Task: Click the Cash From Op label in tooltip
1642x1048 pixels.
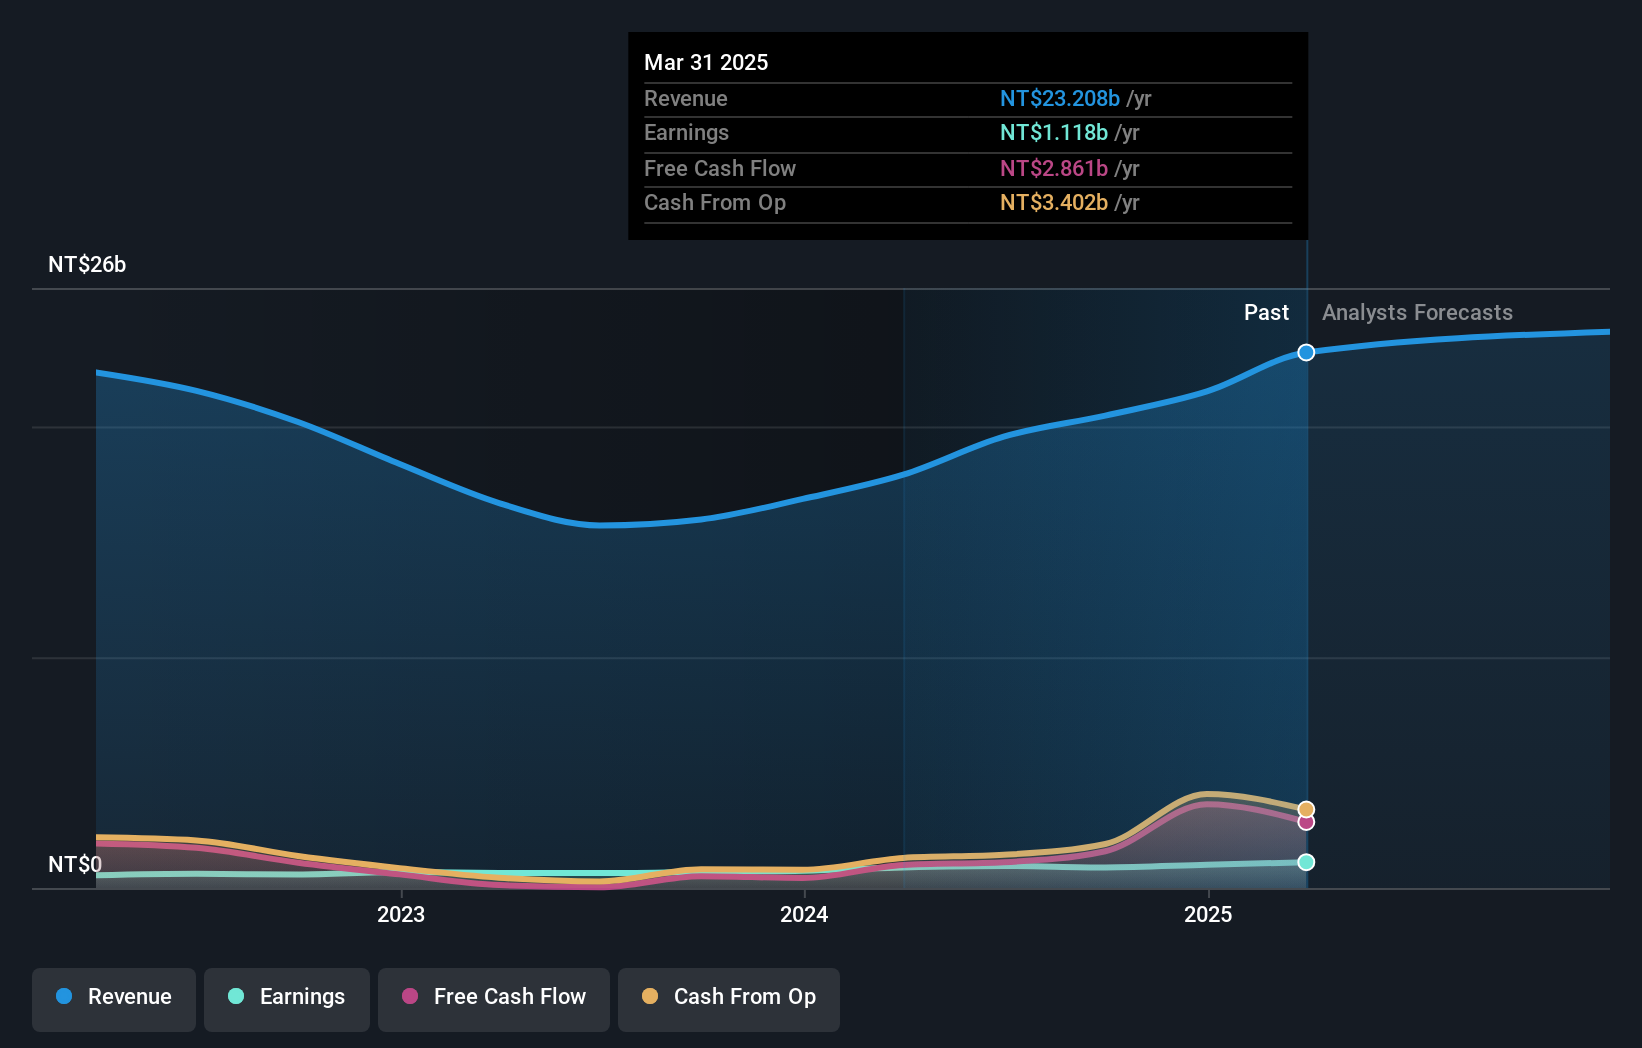Action: 715,202
